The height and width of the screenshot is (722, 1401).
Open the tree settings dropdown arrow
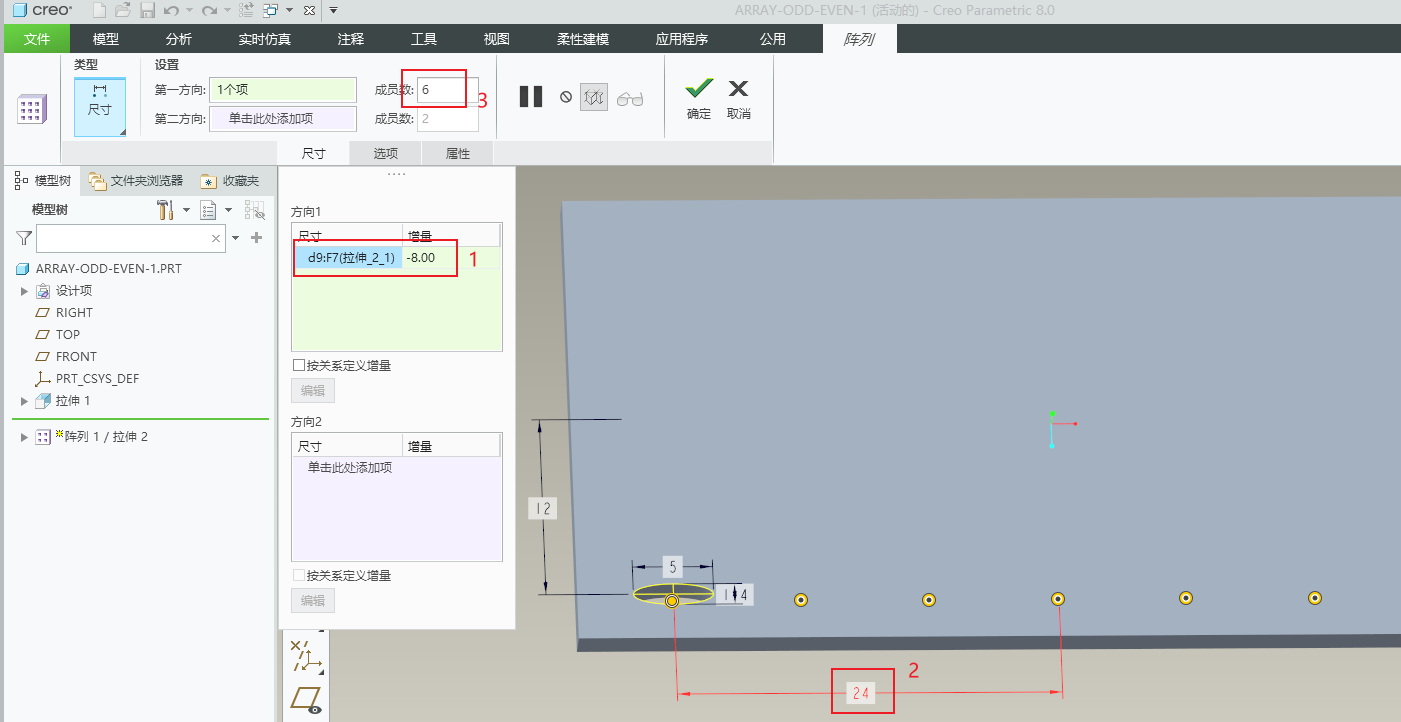tap(187, 210)
